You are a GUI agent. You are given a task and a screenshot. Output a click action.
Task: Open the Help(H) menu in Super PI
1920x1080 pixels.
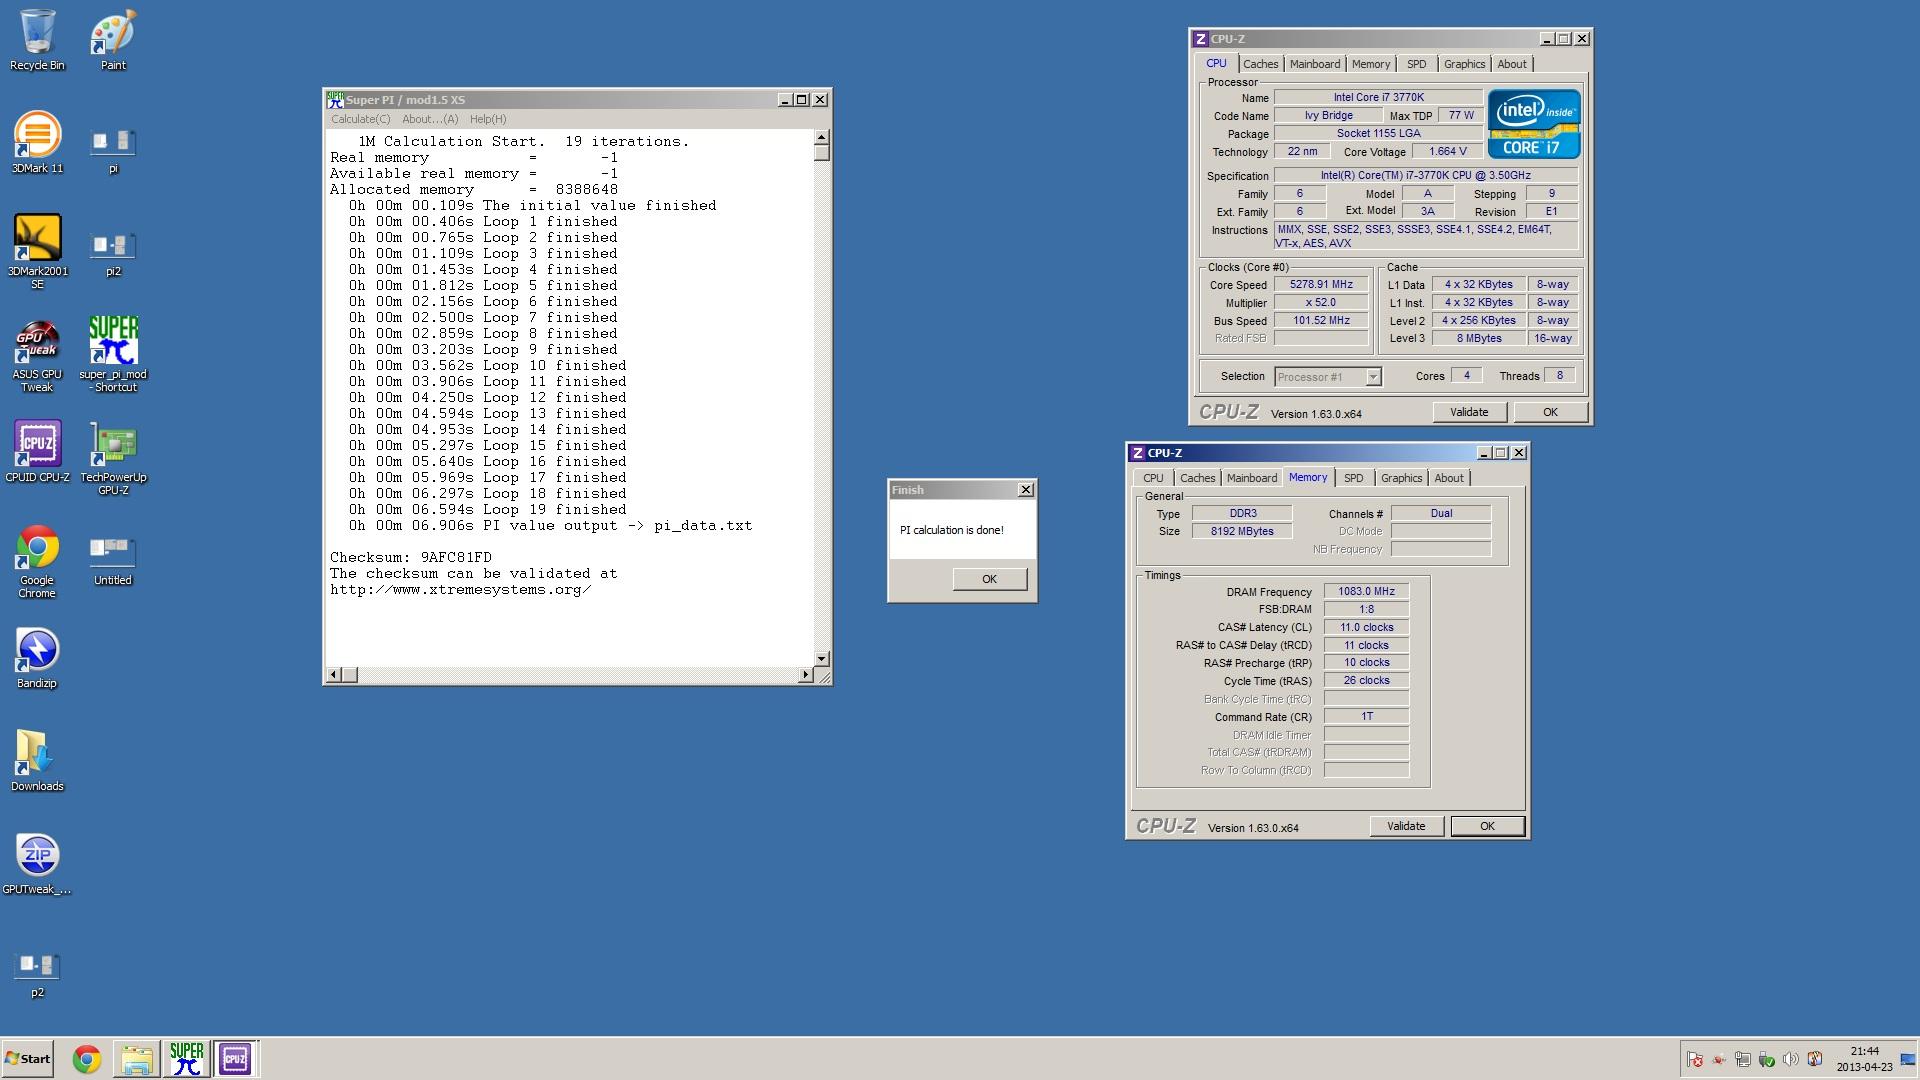point(488,119)
